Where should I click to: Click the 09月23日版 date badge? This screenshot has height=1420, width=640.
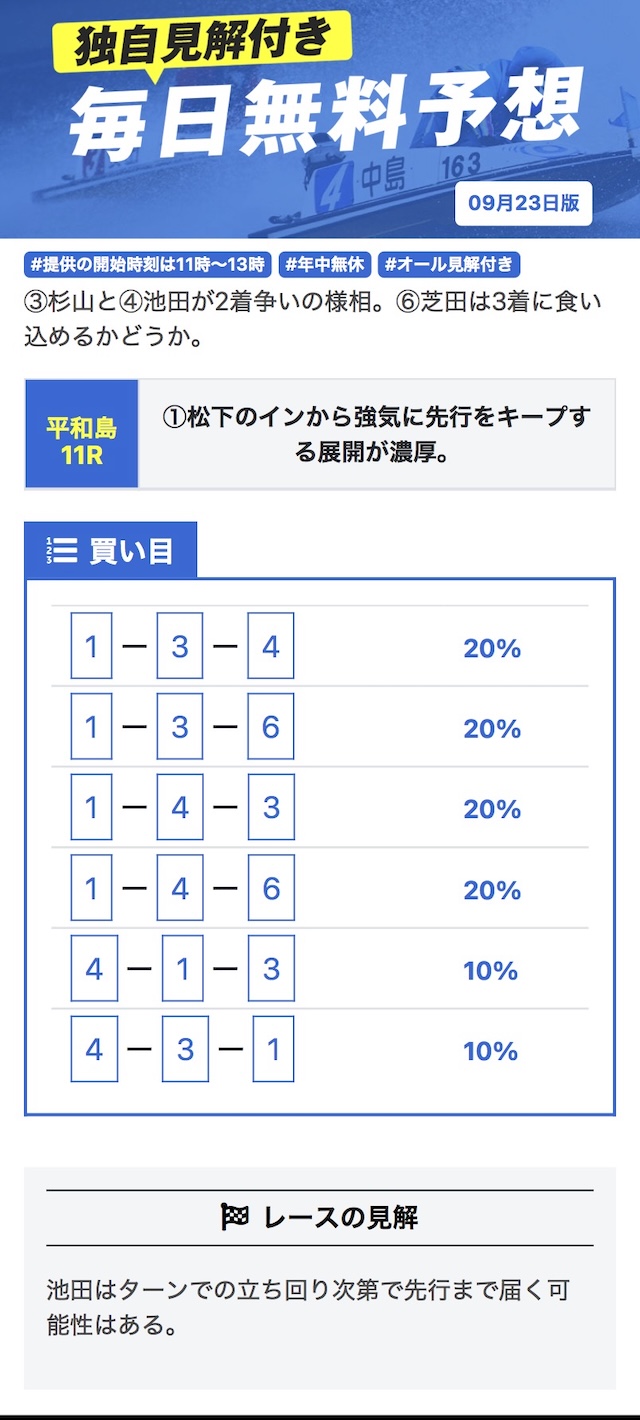[x=524, y=204]
